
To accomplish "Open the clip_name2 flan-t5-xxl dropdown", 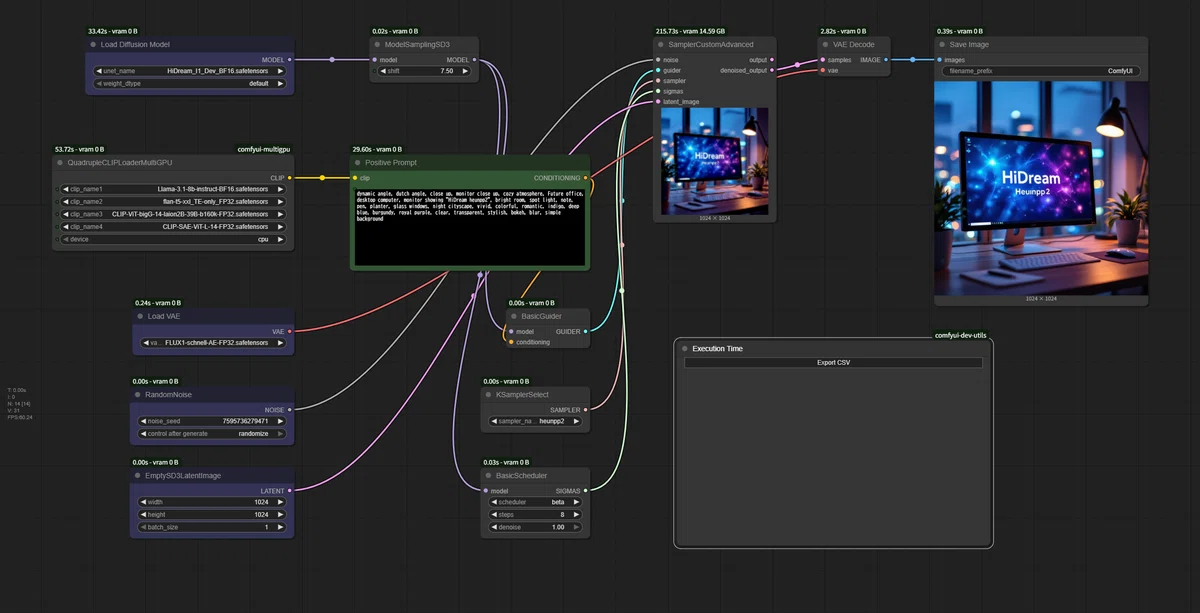I will coord(173,202).
